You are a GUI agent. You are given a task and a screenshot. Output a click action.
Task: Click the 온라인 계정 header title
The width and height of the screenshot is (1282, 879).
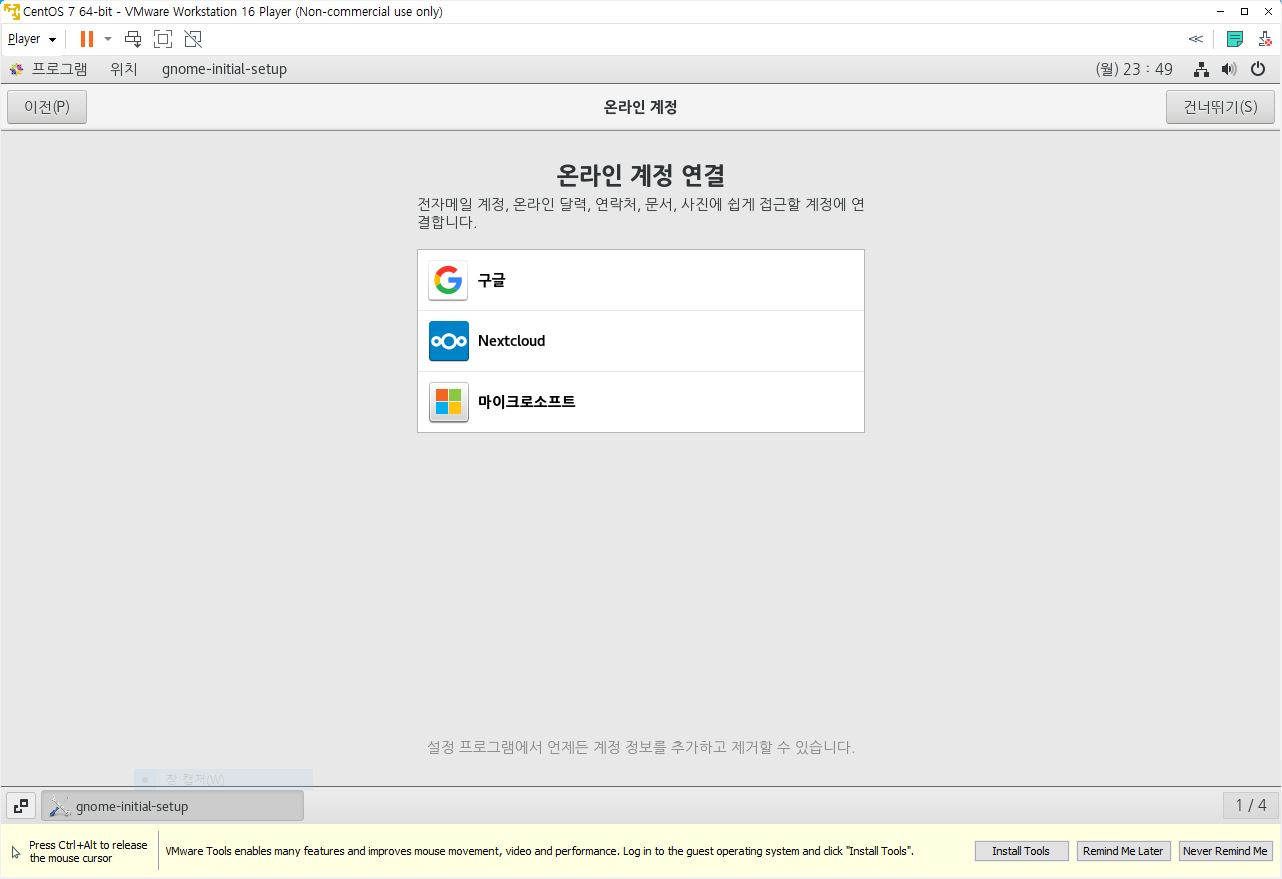[641, 107]
